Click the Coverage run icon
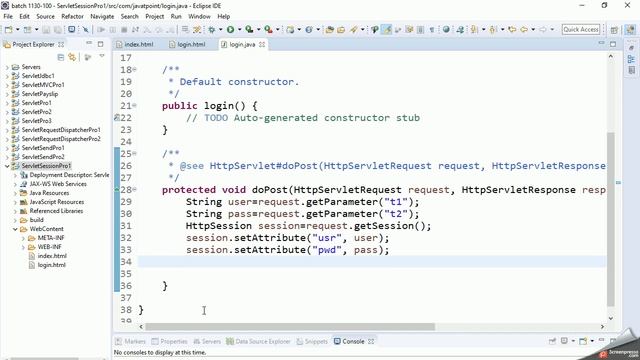The height and width of the screenshot is (360, 640). coord(249,29)
